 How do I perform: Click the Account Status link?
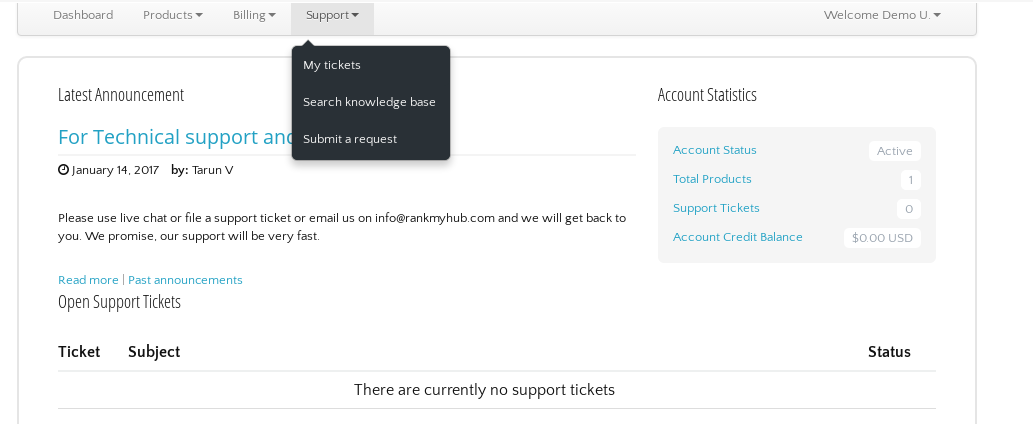click(x=715, y=150)
